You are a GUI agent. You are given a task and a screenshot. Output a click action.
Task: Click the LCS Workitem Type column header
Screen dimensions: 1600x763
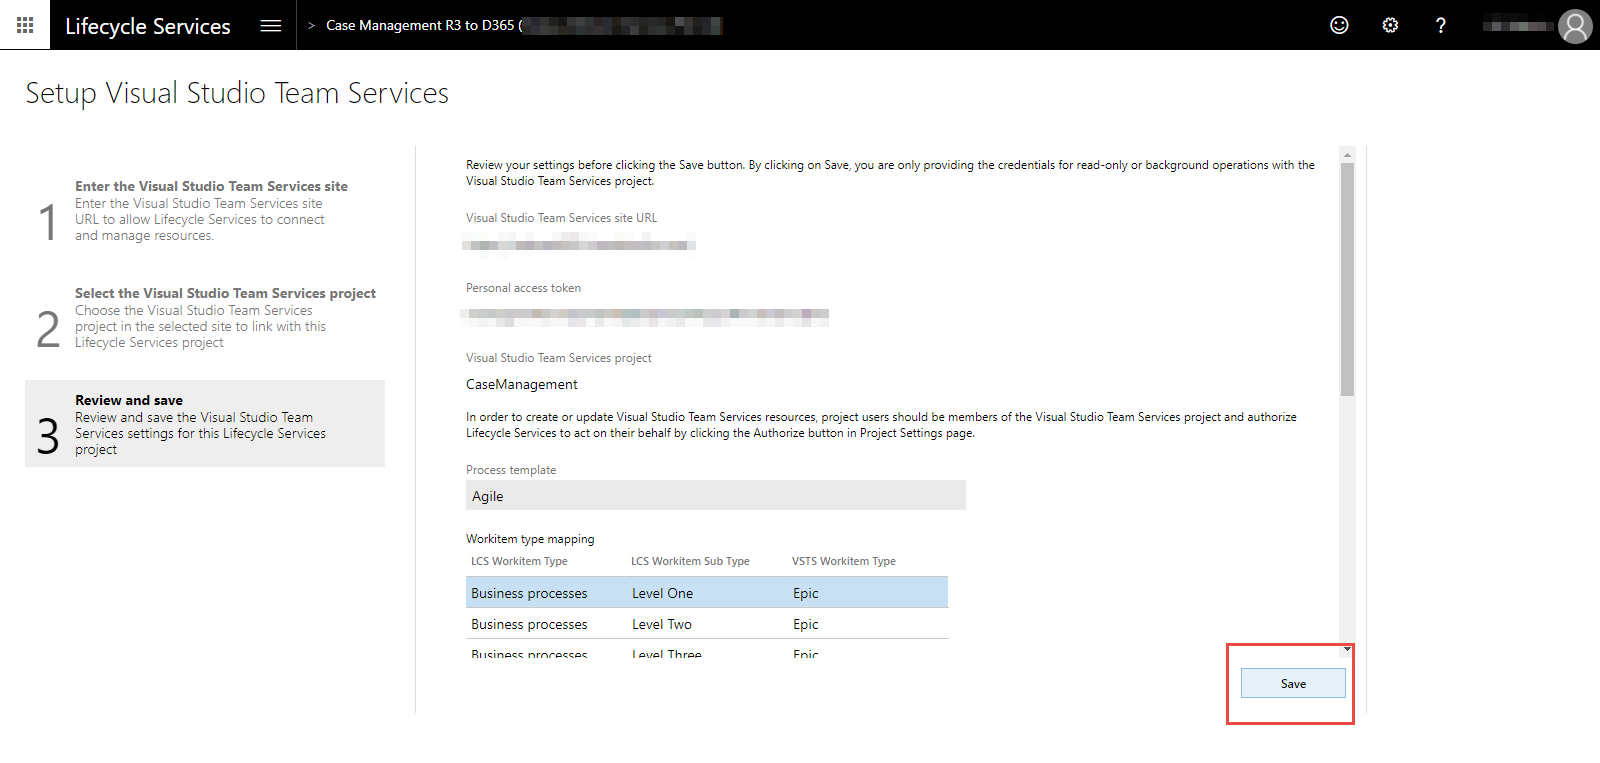click(519, 561)
